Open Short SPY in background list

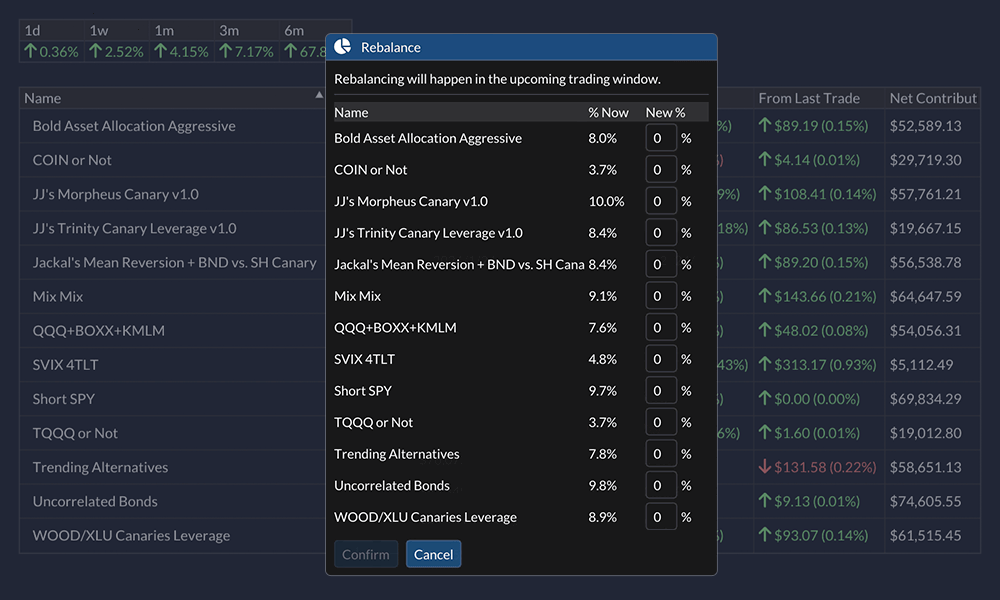pos(64,399)
